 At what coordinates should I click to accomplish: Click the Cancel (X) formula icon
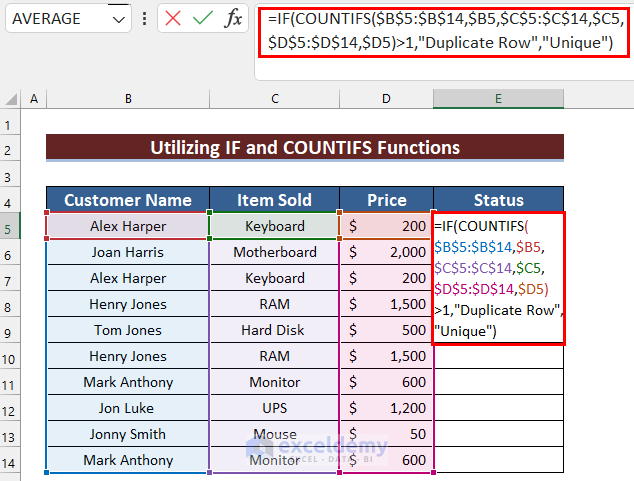click(174, 19)
